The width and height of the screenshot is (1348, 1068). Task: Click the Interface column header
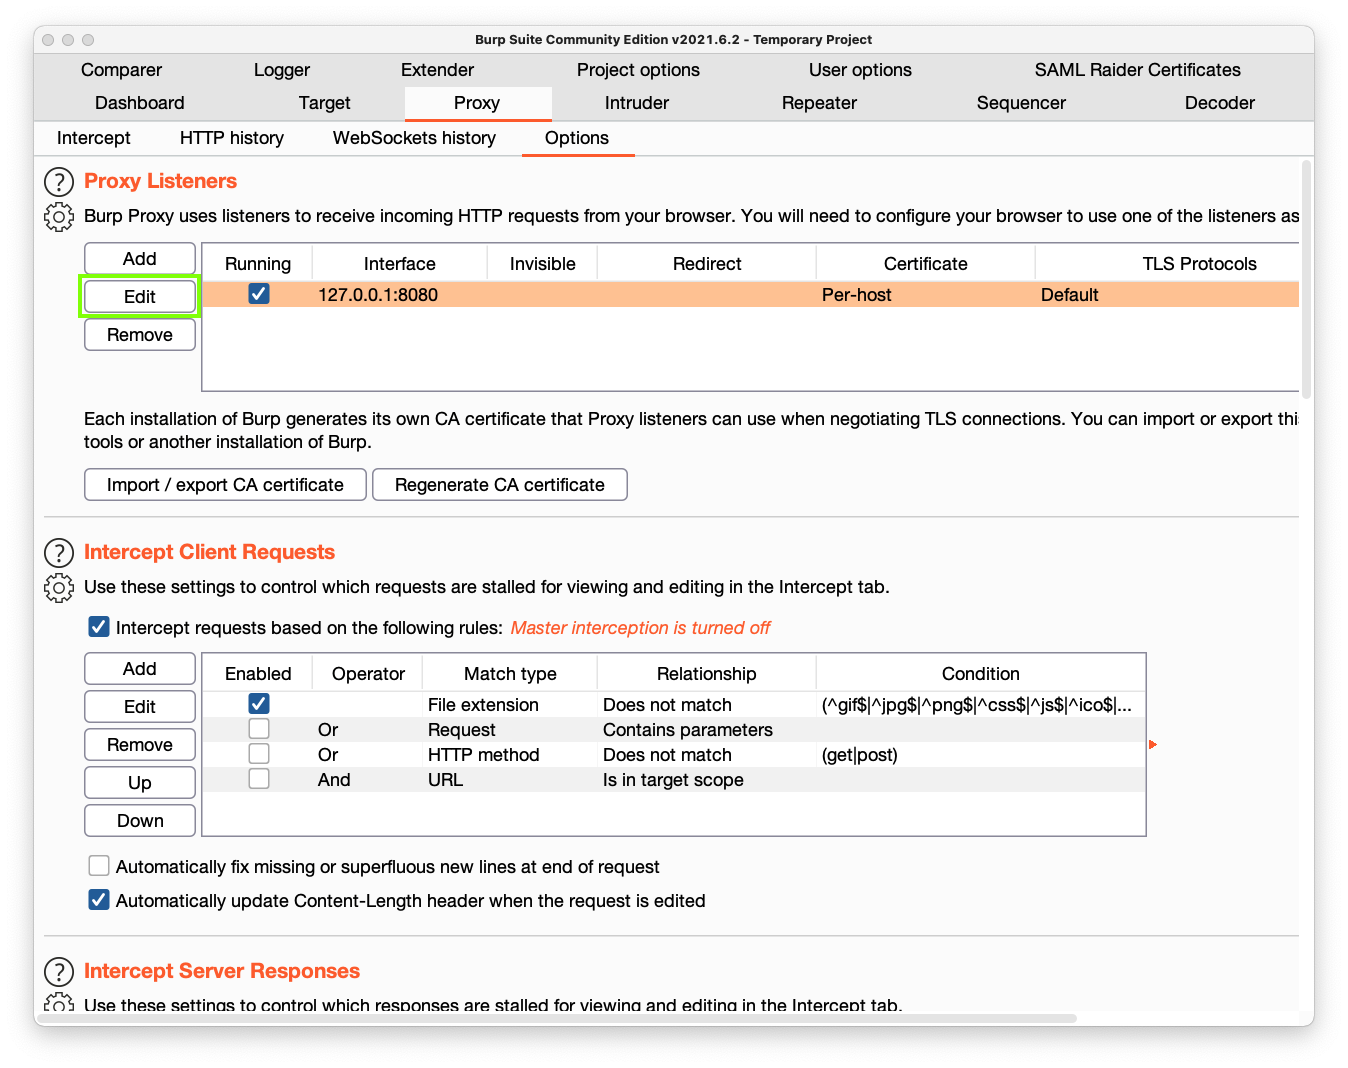[x=400, y=264]
